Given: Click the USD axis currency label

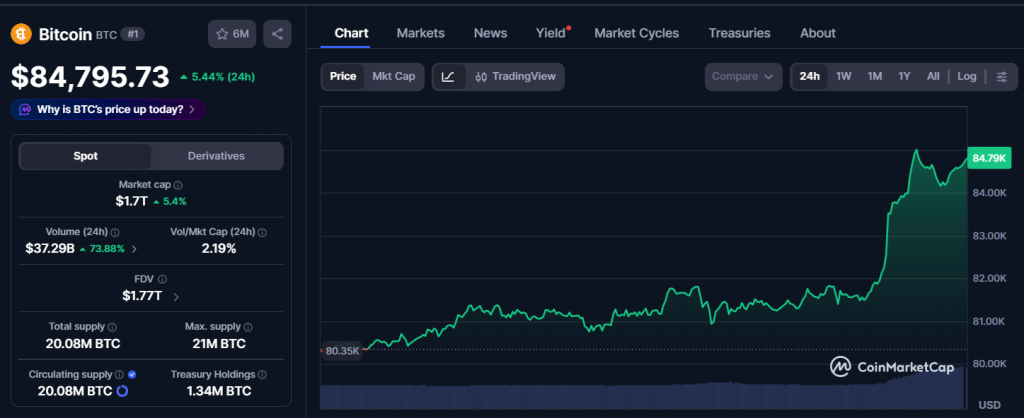Looking at the screenshot, I should 989,405.
